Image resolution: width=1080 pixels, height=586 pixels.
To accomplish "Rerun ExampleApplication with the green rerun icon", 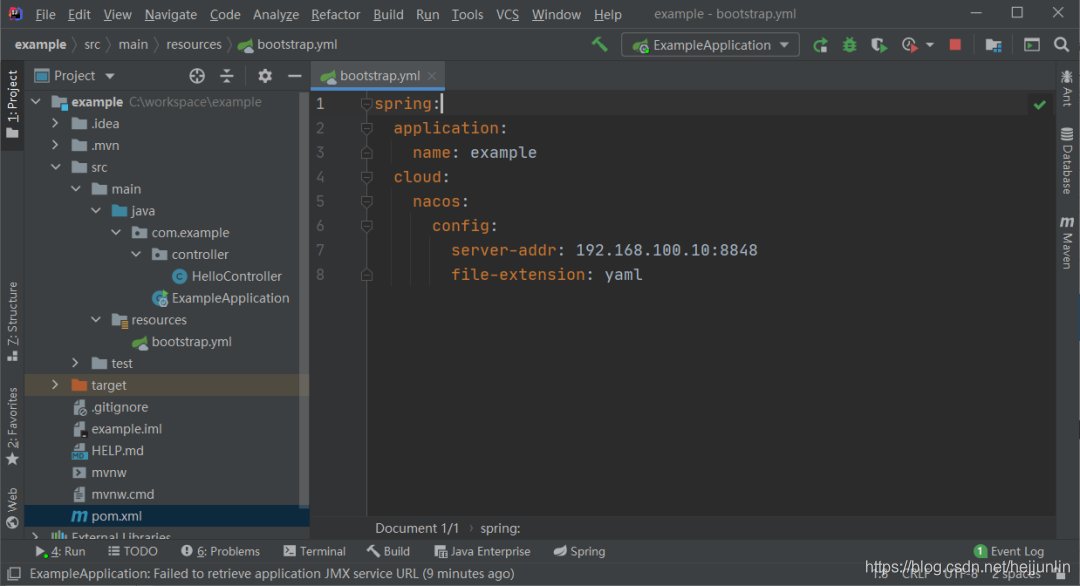I will [820, 45].
